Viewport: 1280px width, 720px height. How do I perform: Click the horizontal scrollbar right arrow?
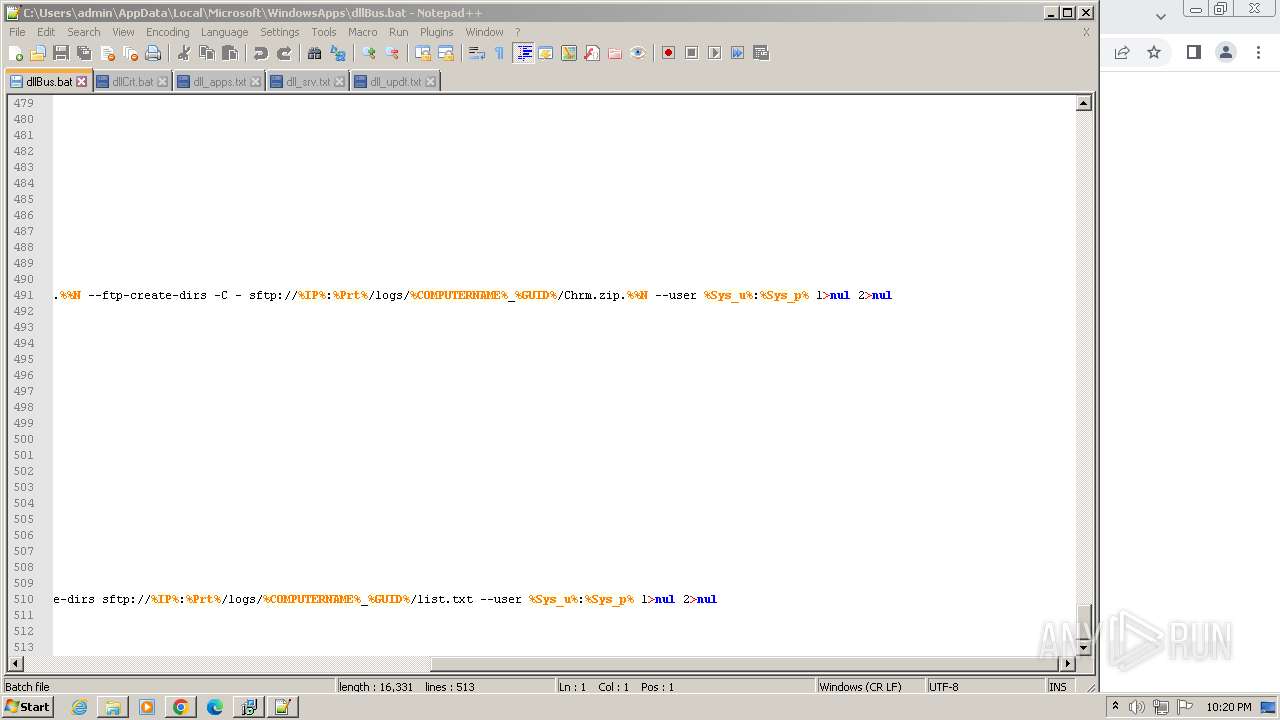coord(1067,663)
